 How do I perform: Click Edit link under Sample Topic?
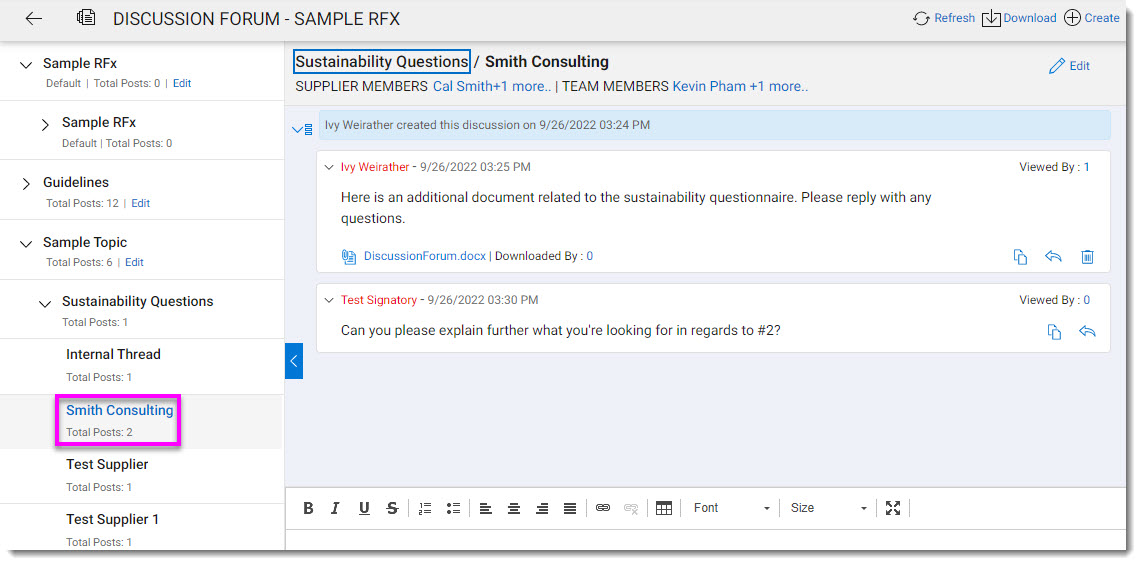(x=135, y=263)
